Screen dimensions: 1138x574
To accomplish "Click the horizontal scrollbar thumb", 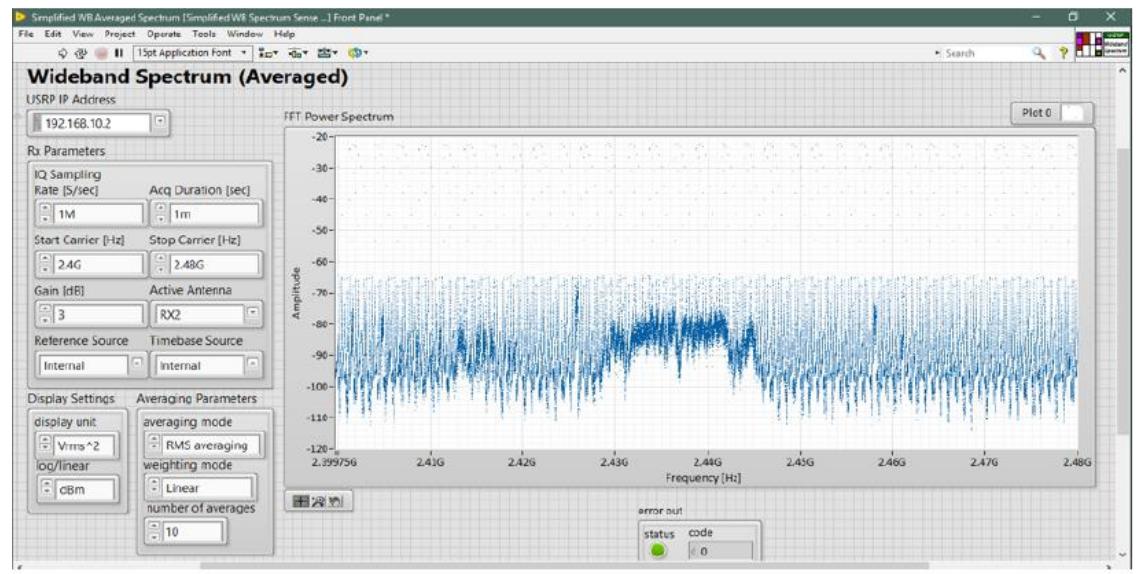I will tap(564, 566).
